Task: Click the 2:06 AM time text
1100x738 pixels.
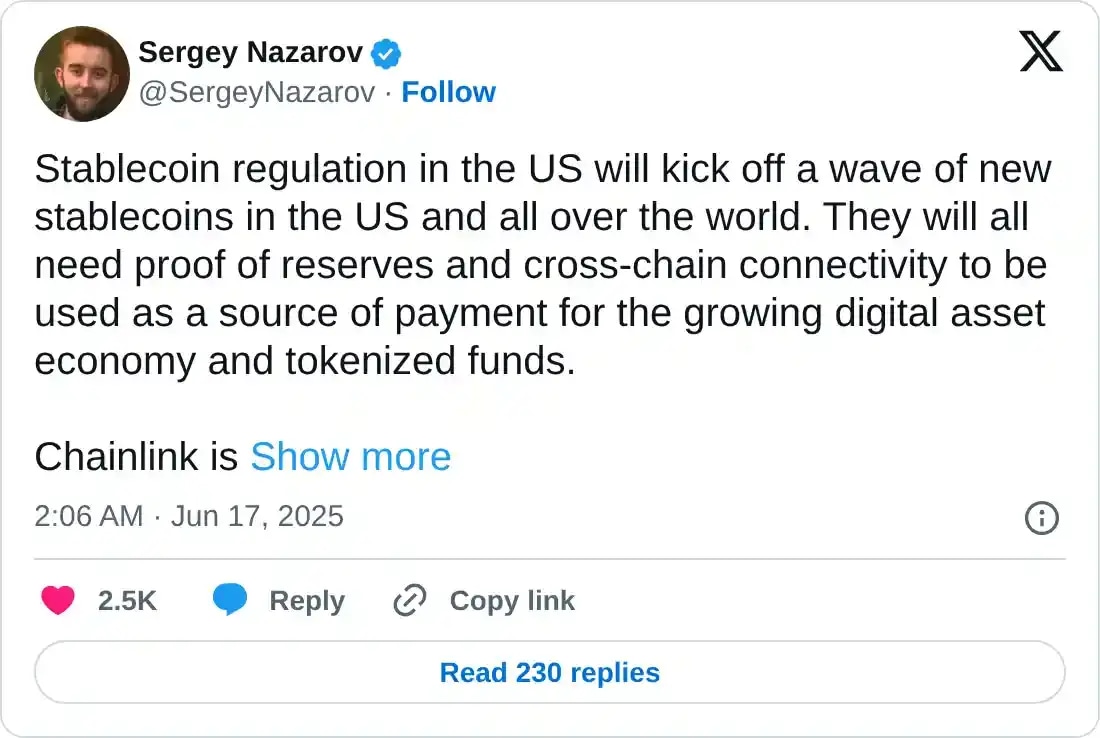Action: point(88,516)
